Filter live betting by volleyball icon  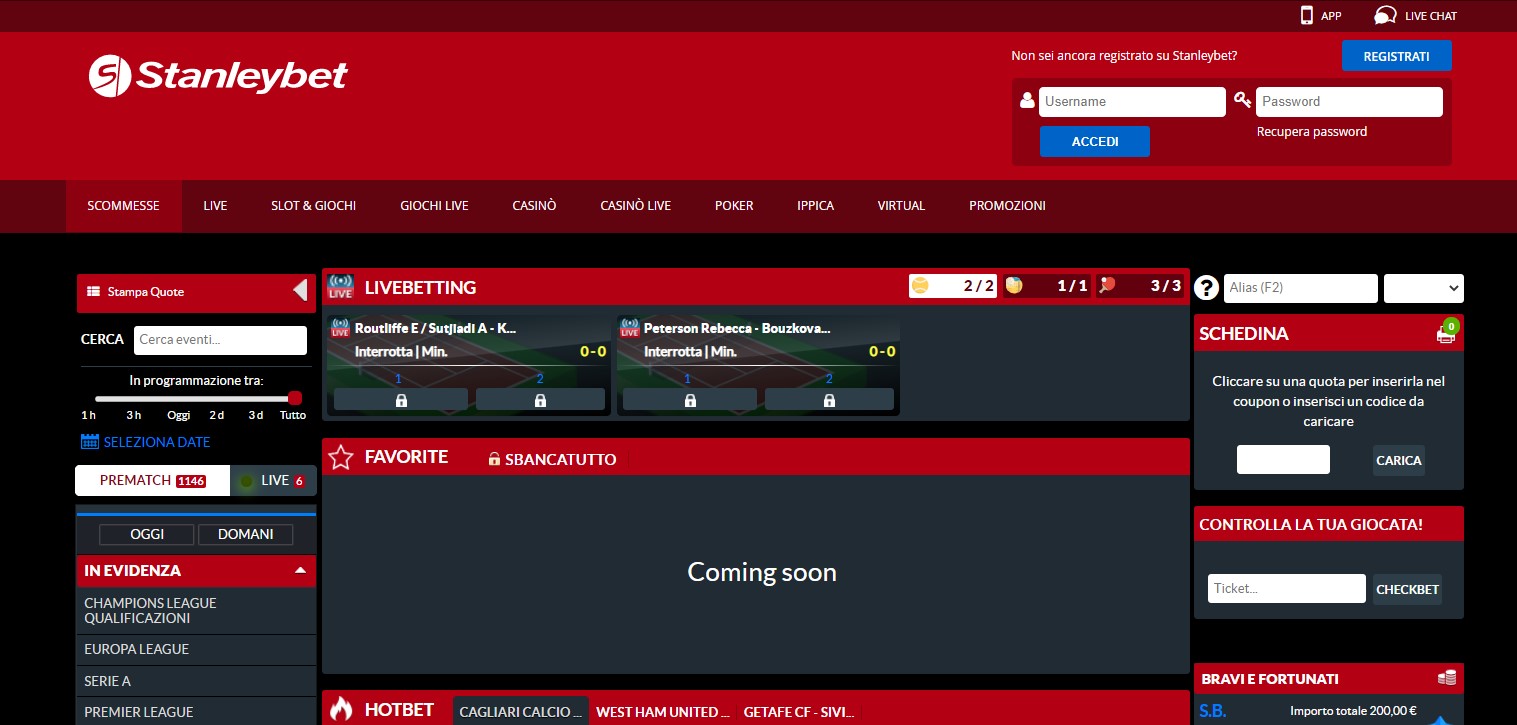point(1014,286)
